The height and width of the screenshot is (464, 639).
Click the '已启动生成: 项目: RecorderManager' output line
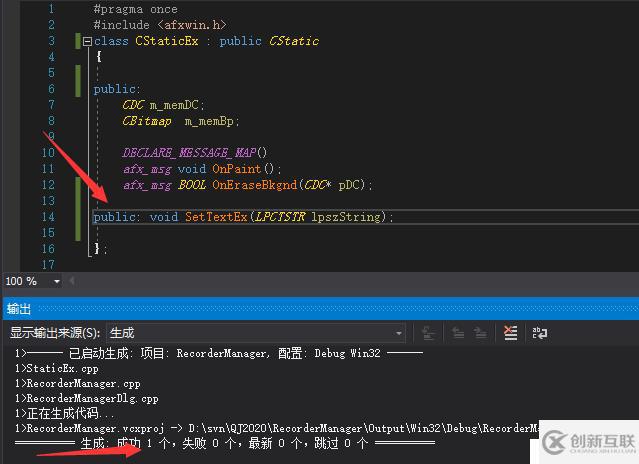point(219,353)
